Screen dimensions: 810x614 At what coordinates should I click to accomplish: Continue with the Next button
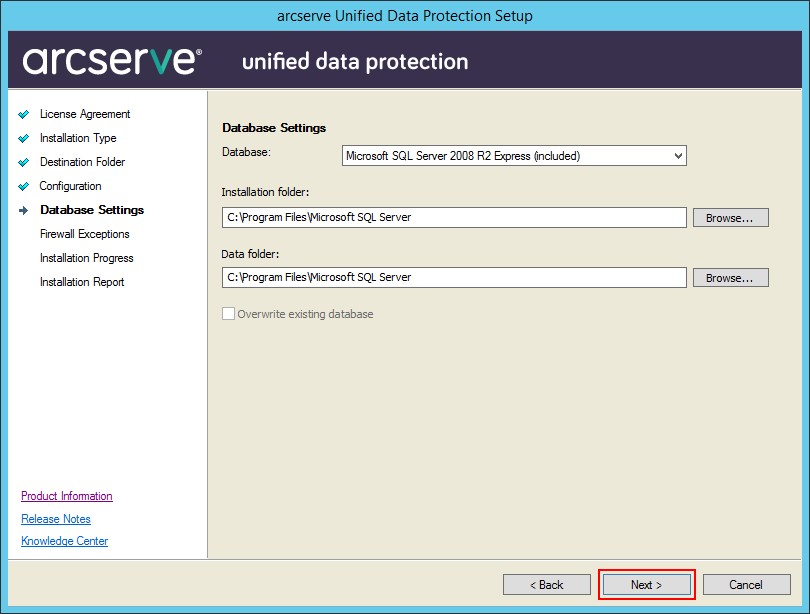click(646, 585)
